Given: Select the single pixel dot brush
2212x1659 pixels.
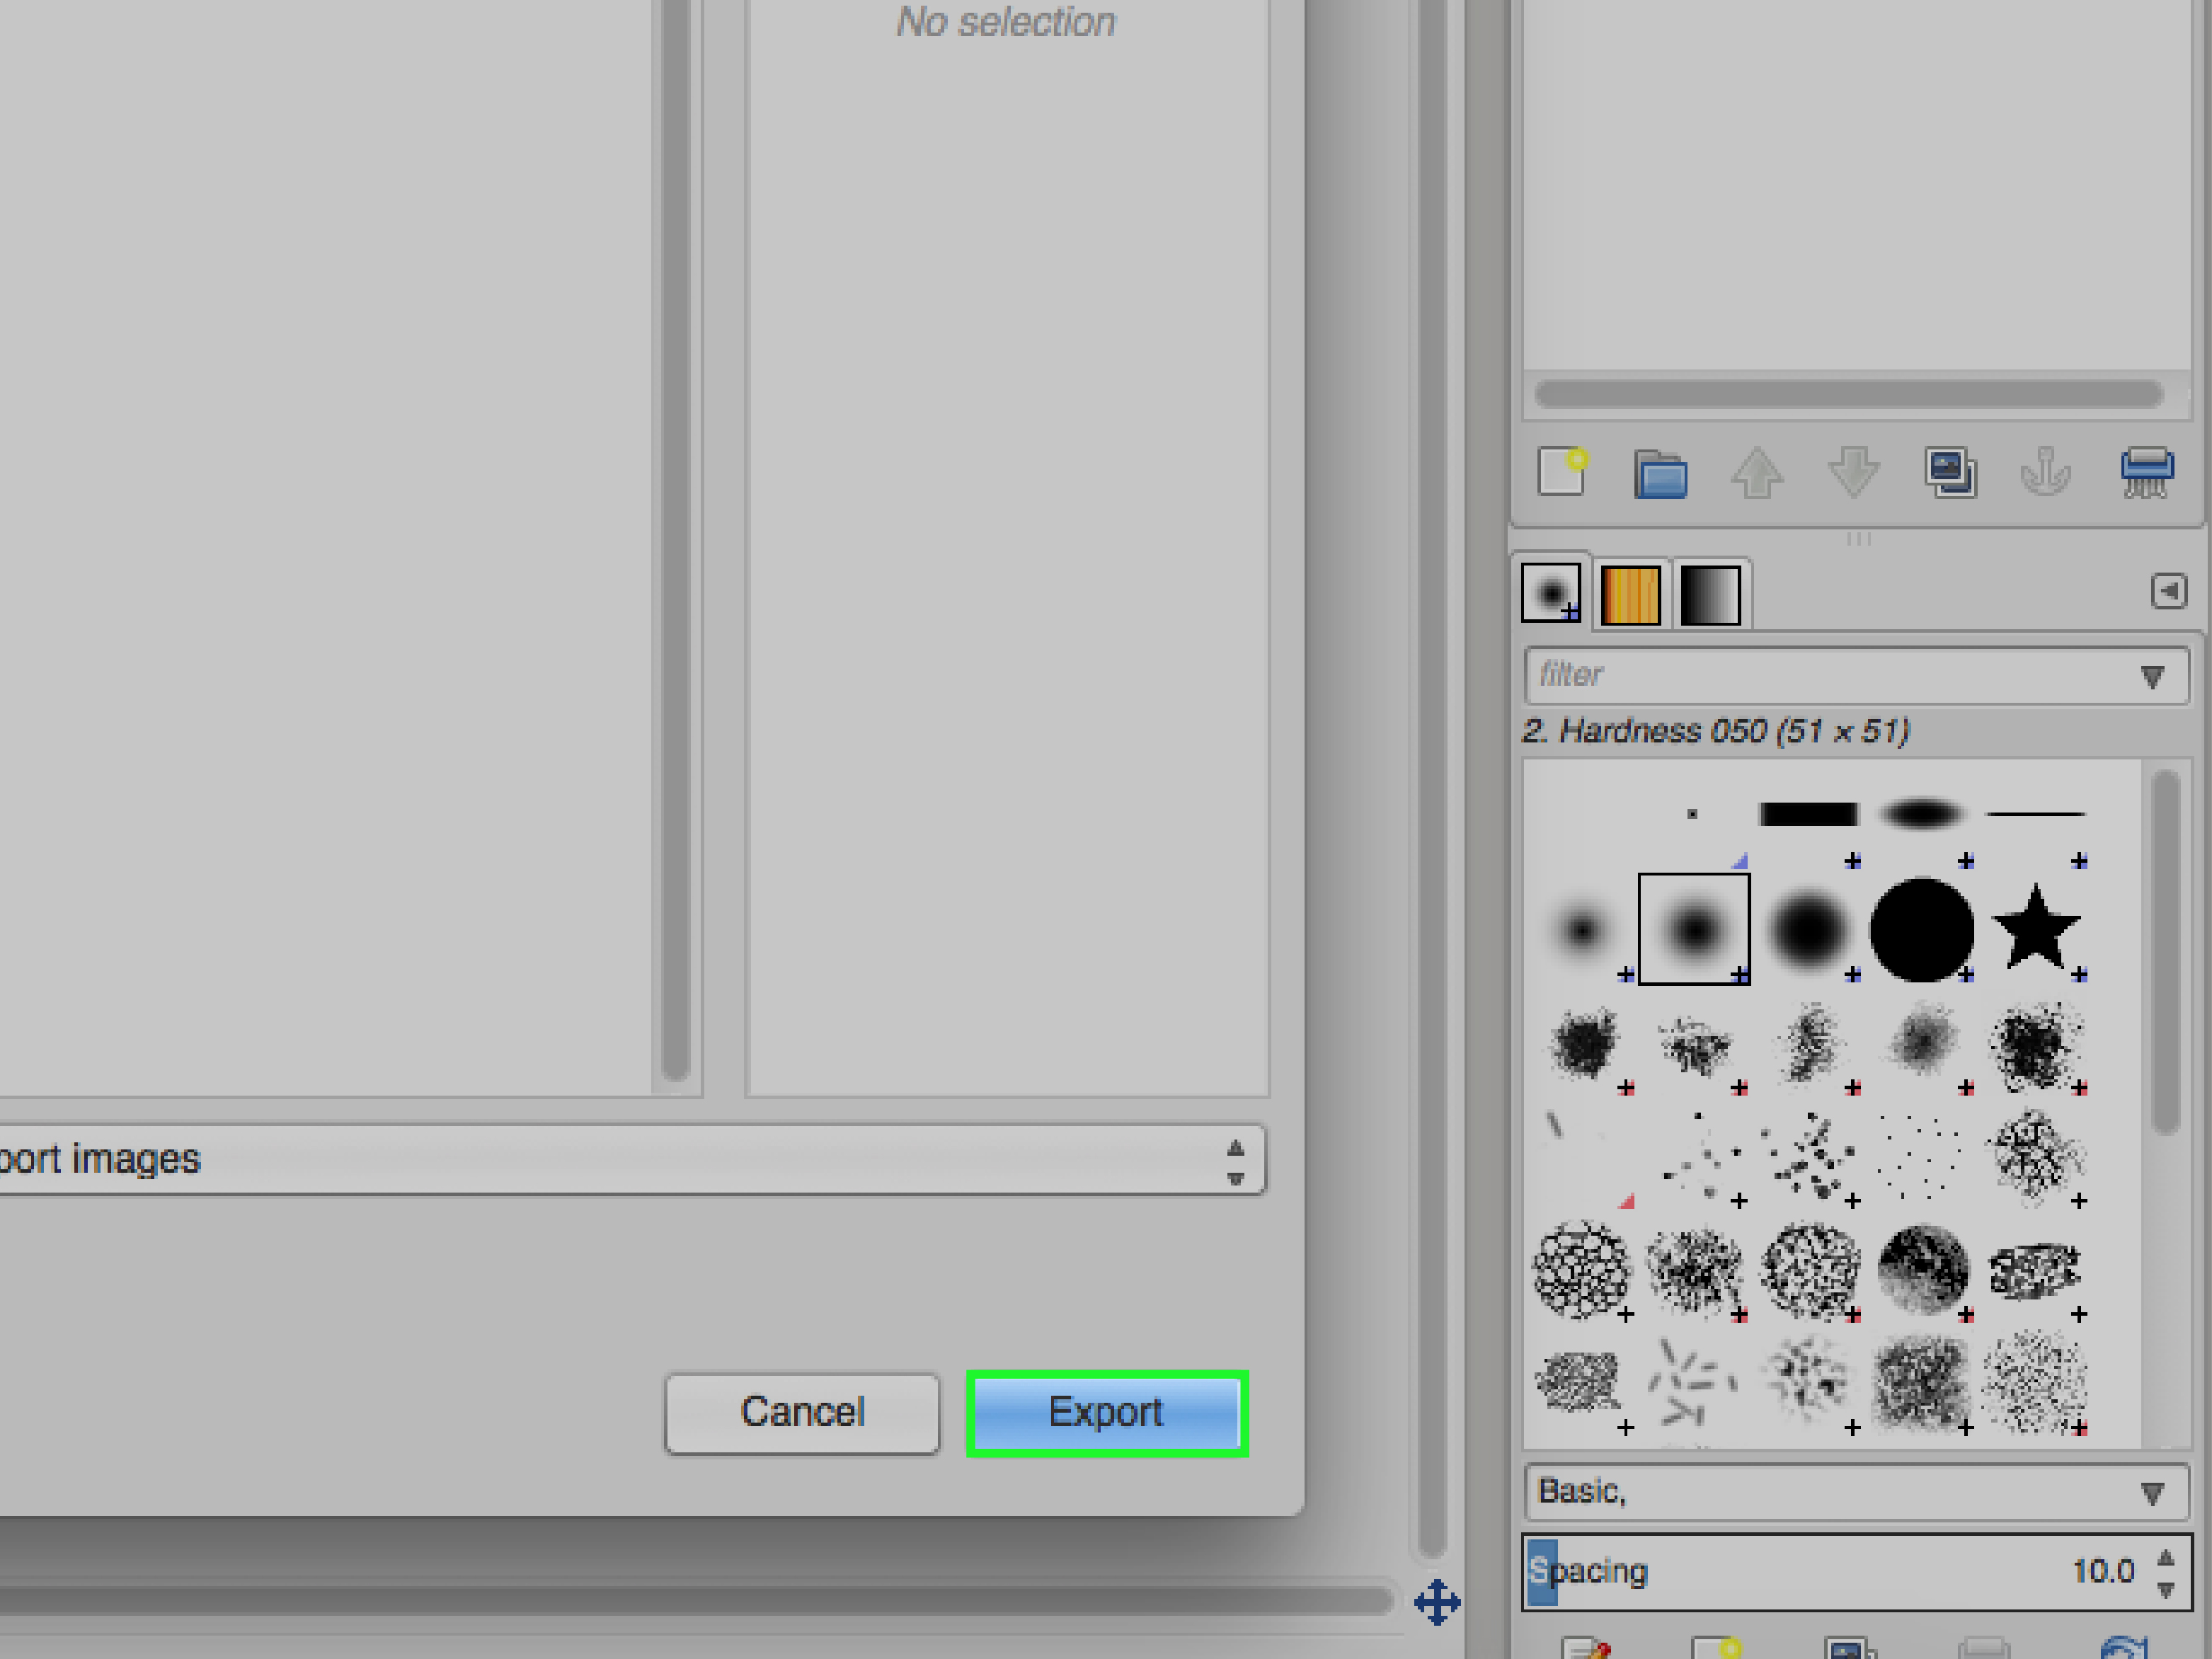Looking at the screenshot, I should (x=1692, y=814).
